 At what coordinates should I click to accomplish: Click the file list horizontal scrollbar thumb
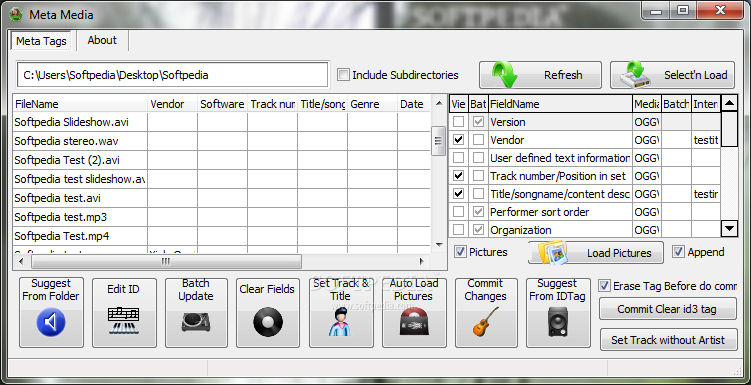(x=166, y=261)
